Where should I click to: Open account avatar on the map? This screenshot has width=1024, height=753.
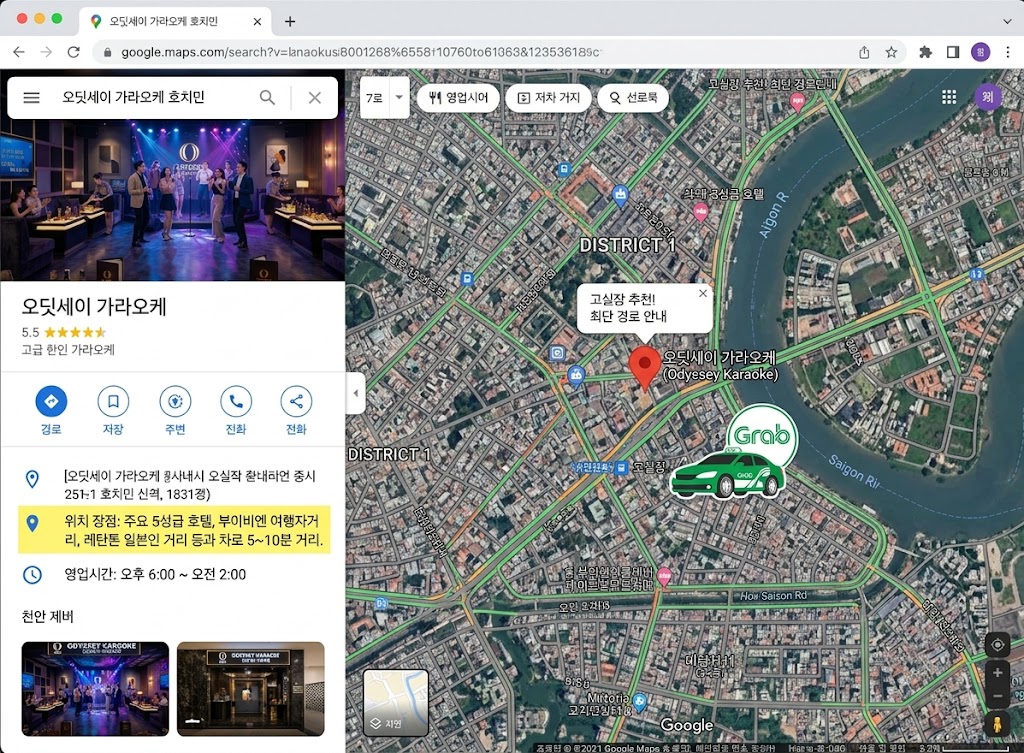point(988,97)
